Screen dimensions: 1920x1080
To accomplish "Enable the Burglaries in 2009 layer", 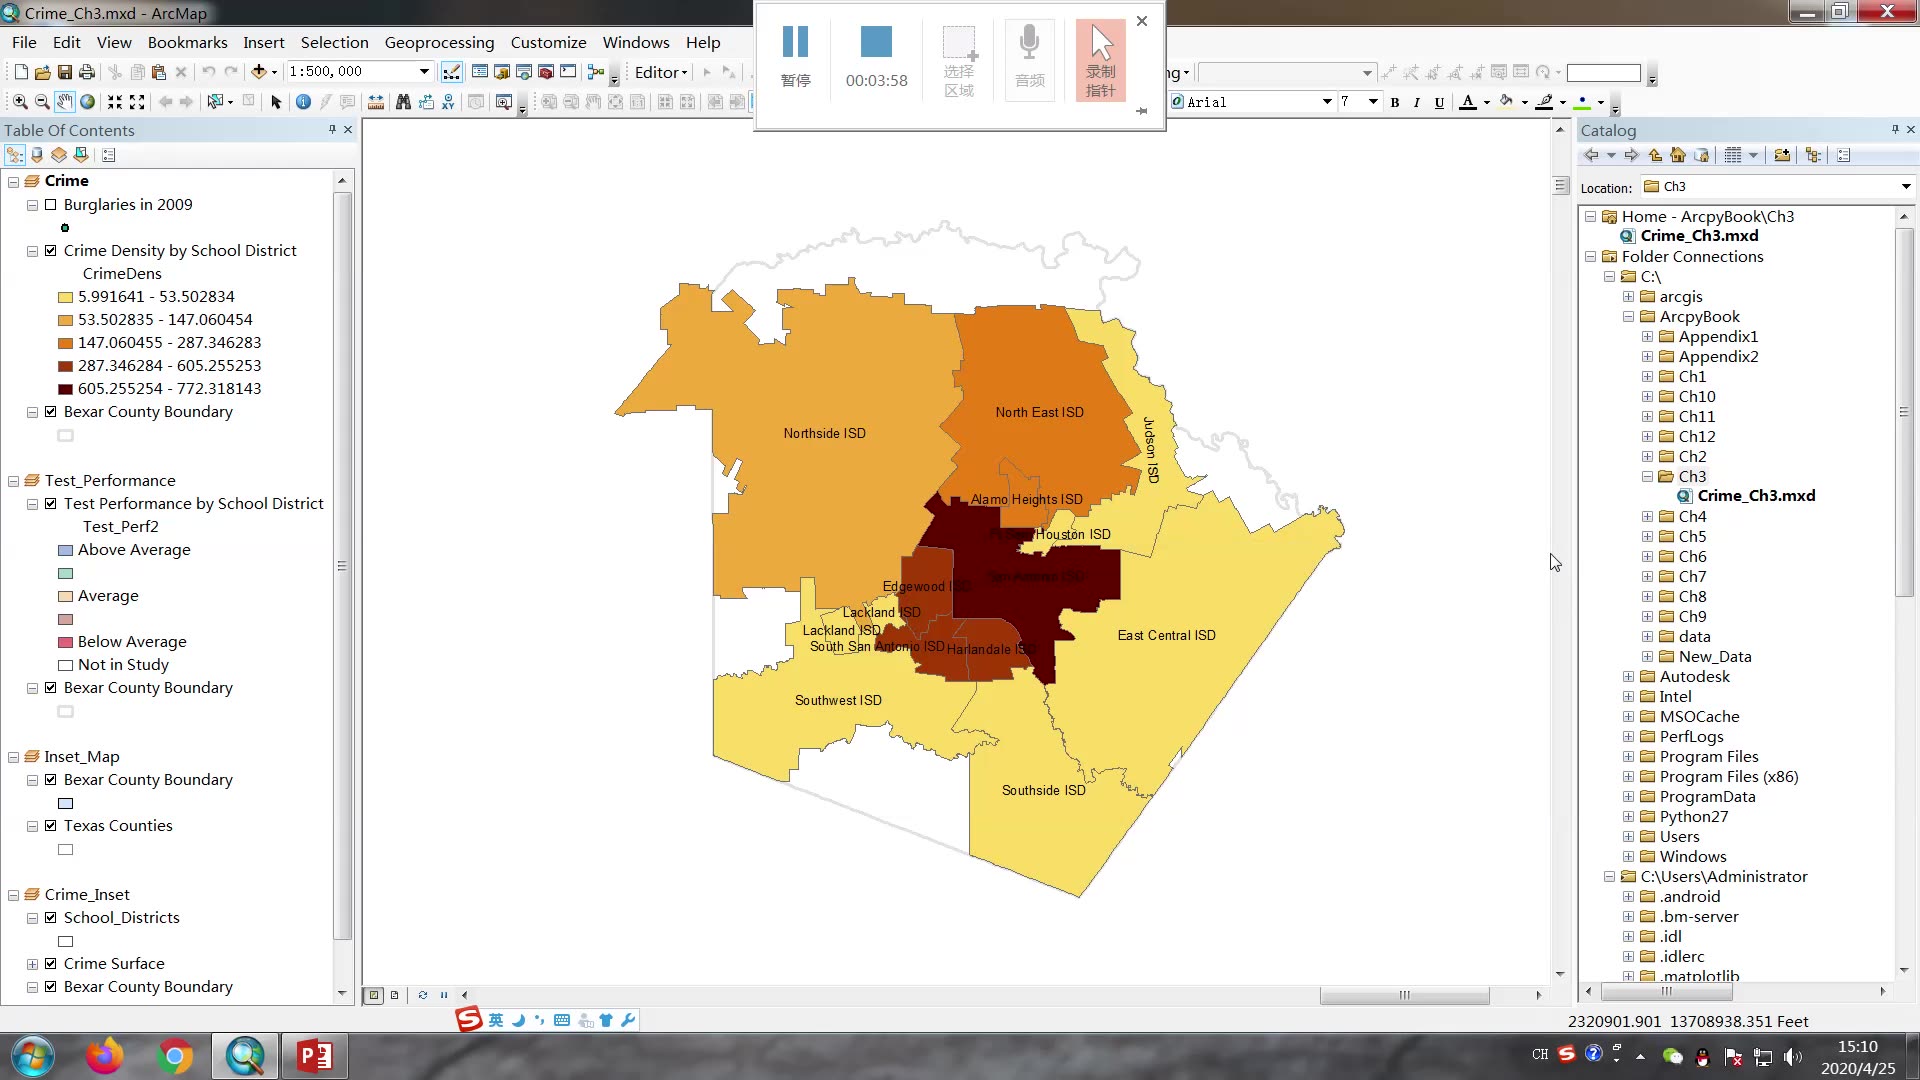I will tap(51, 205).
